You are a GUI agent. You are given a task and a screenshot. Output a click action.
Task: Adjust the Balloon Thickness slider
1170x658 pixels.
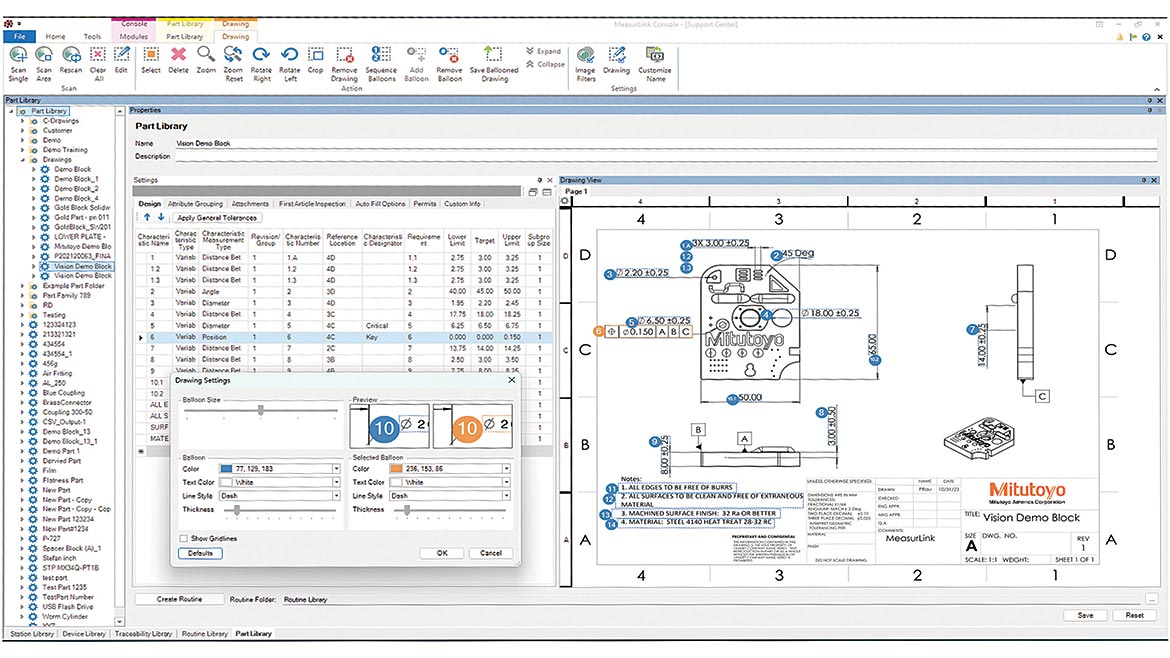tap(237, 510)
